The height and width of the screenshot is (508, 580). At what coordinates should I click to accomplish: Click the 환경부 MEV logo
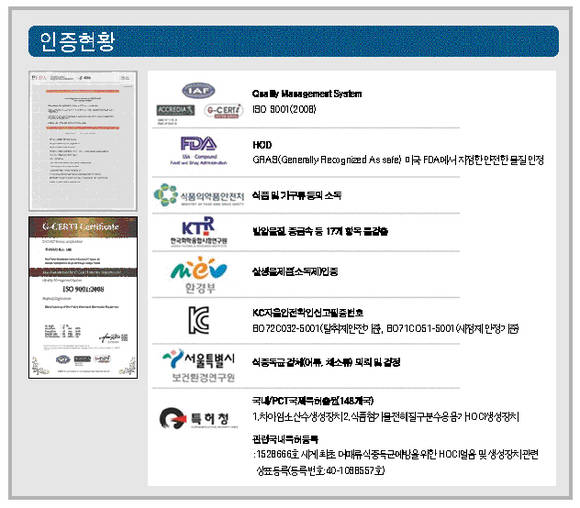tap(199, 275)
